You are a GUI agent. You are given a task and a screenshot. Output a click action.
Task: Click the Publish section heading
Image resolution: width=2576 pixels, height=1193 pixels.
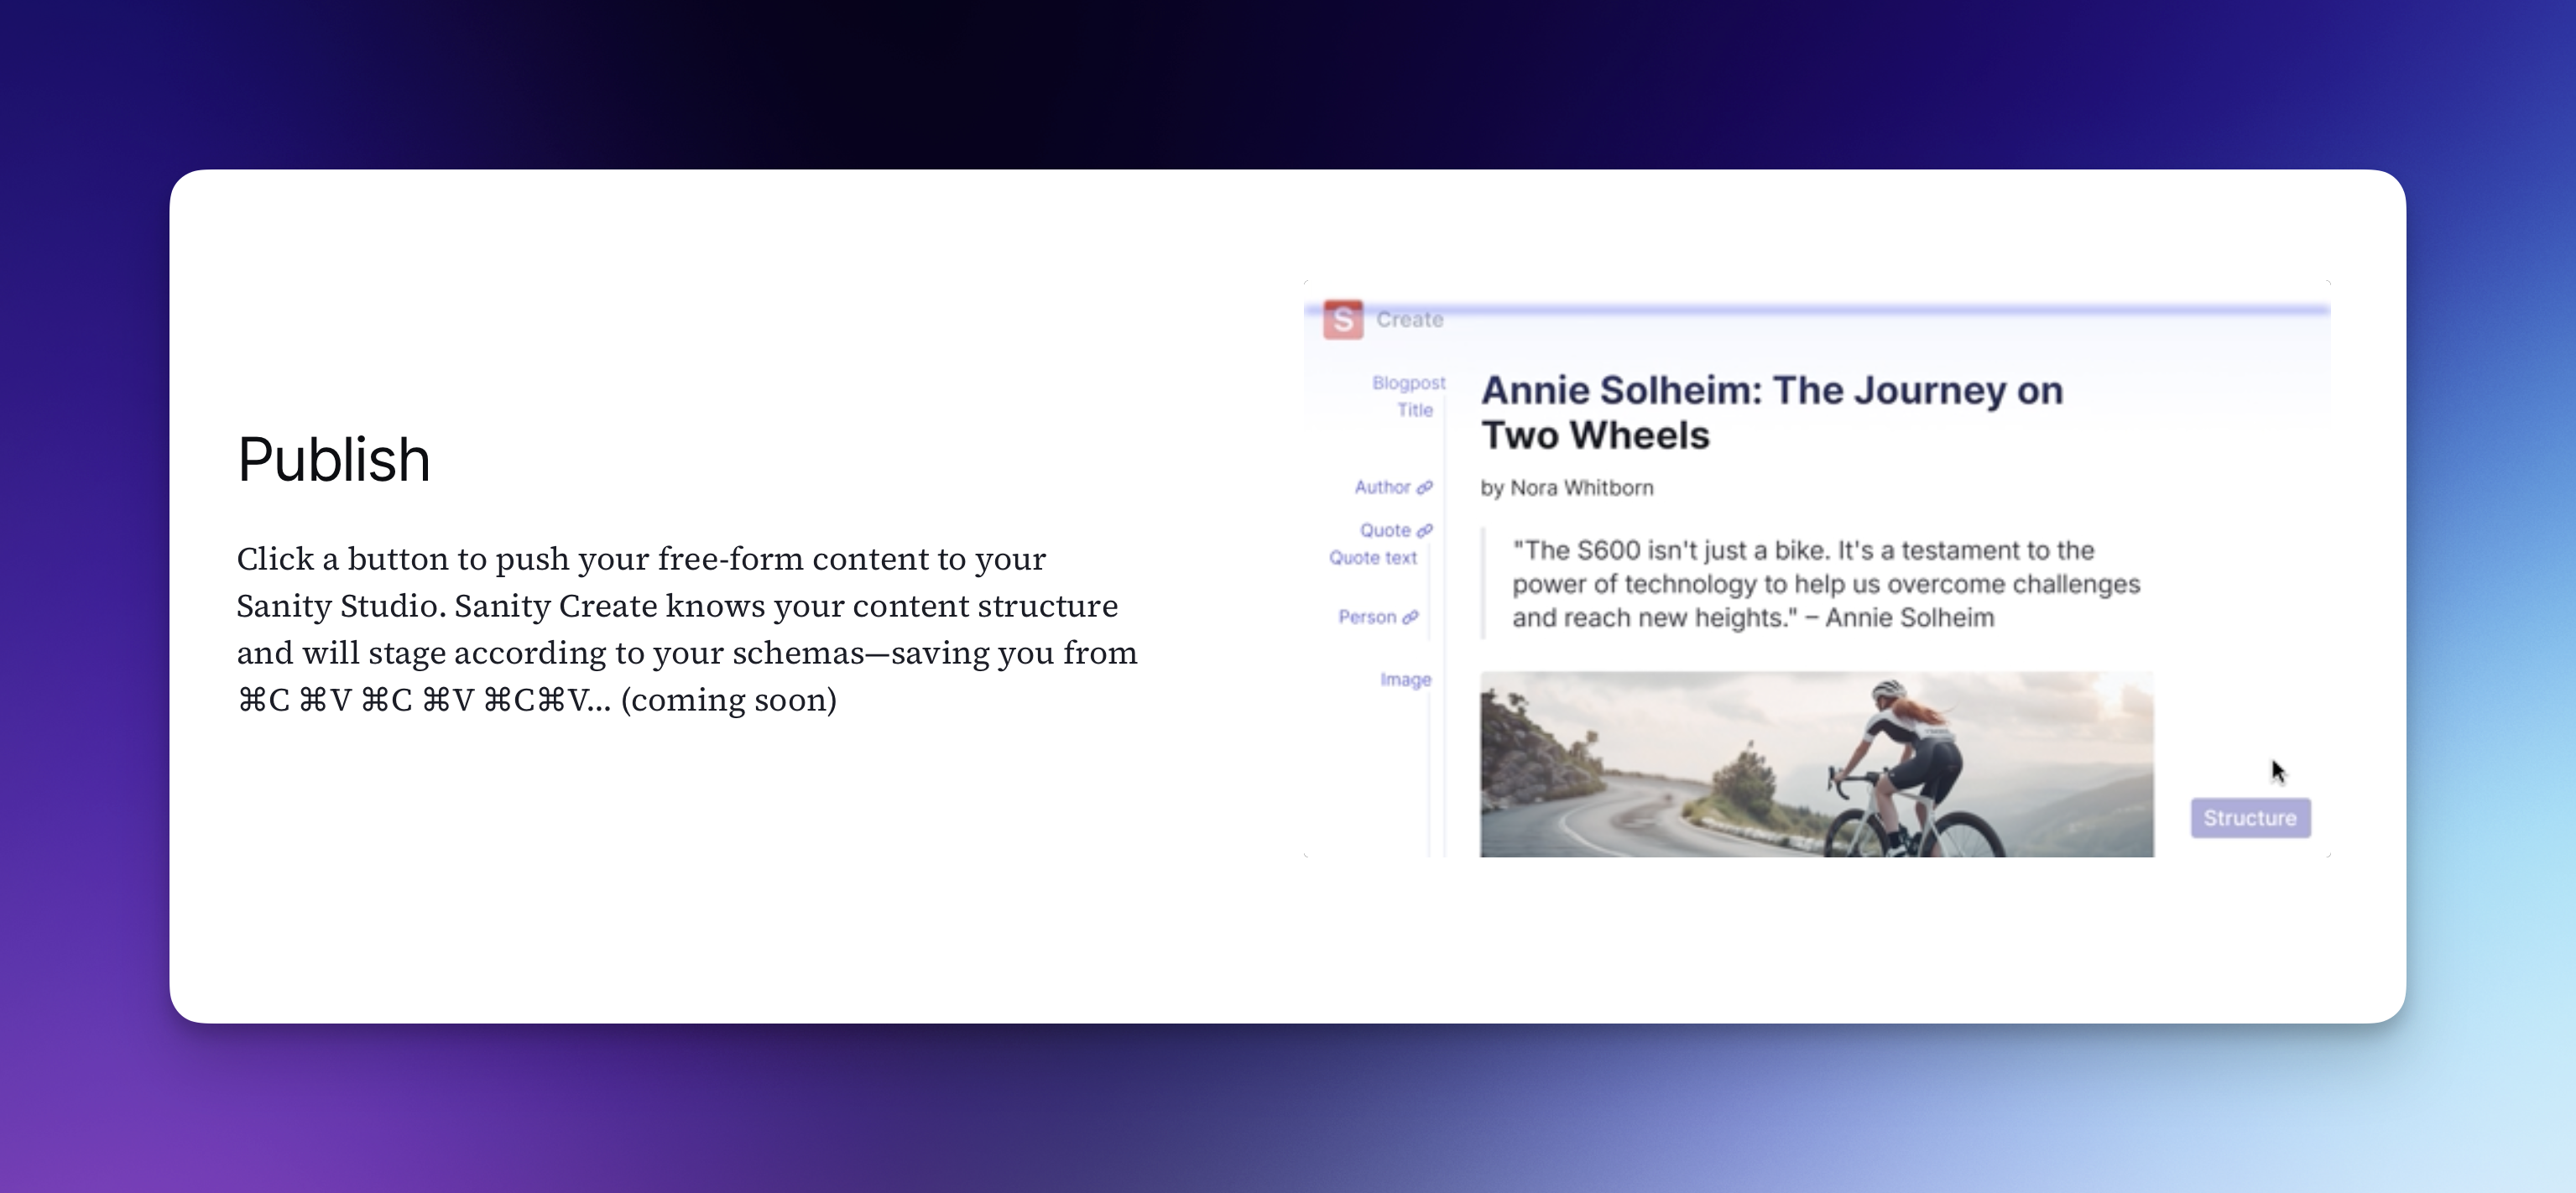(x=333, y=460)
